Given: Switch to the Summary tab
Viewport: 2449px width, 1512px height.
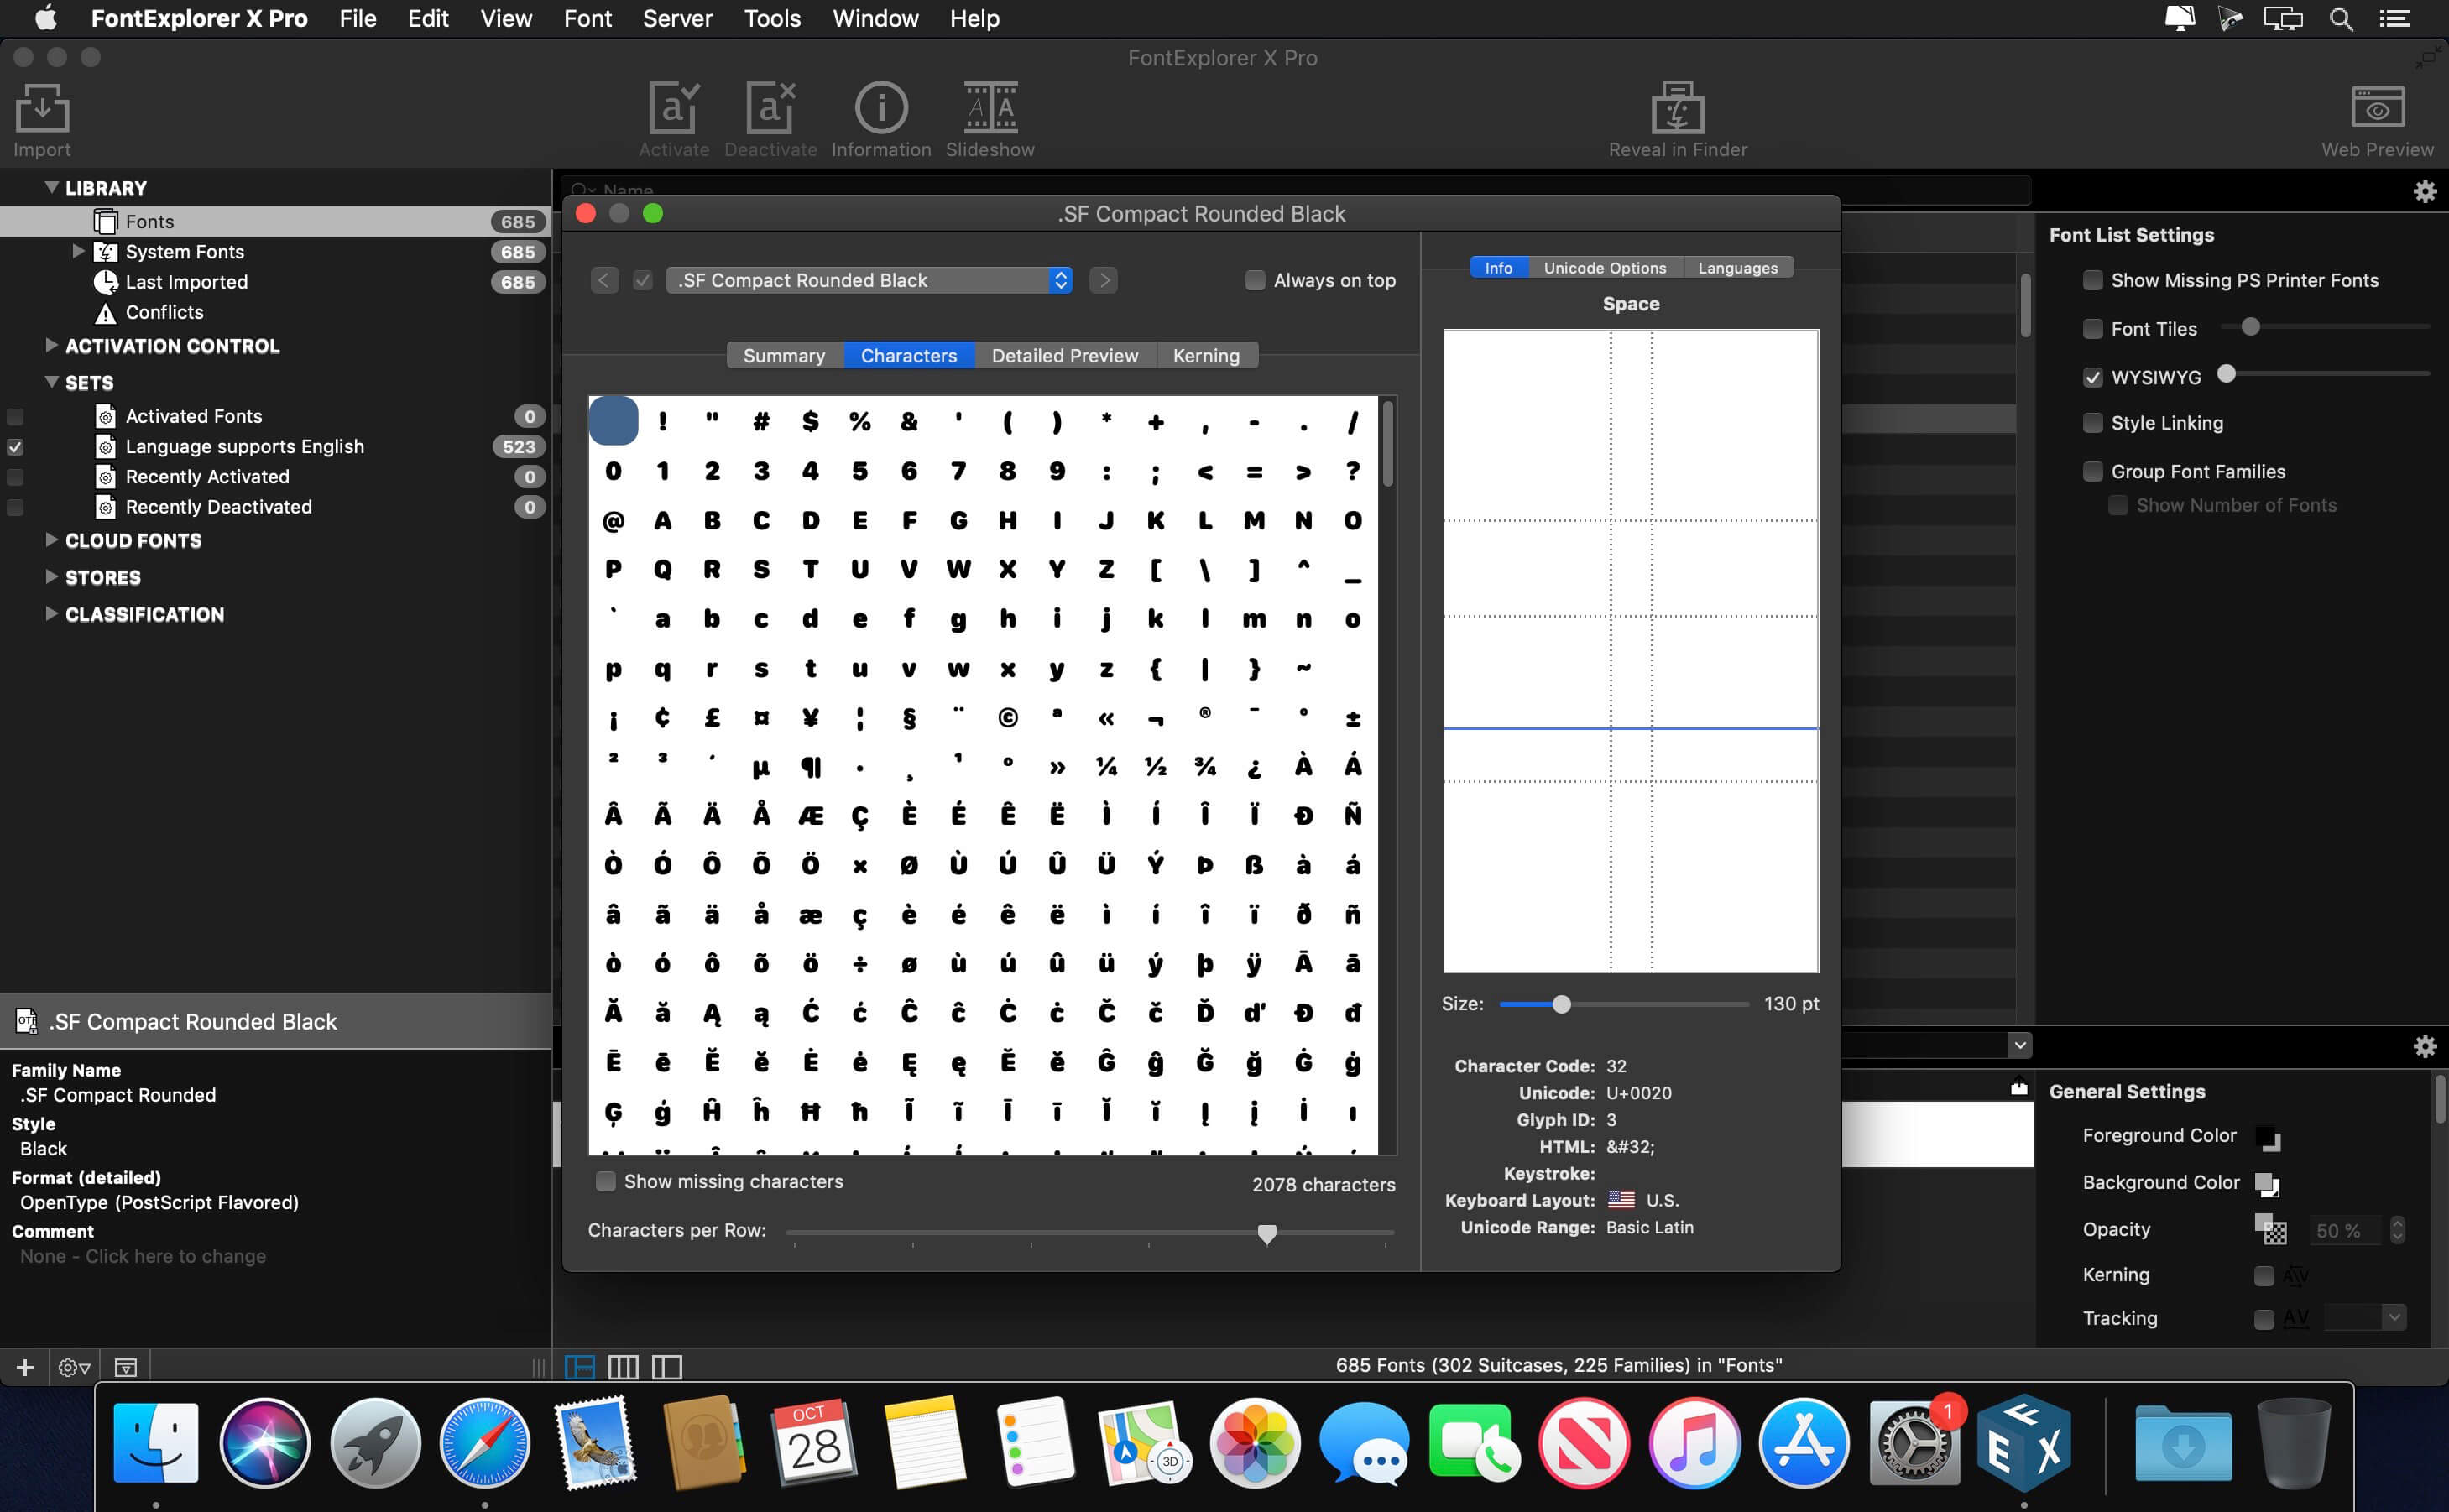Looking at the screenshot, I should [x=784, y=356].
